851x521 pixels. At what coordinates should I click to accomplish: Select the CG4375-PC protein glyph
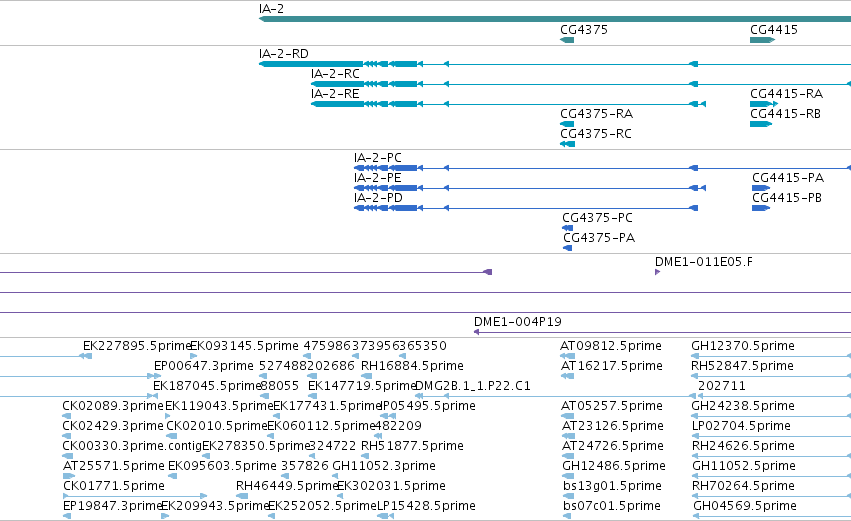[x=568, y=228]
